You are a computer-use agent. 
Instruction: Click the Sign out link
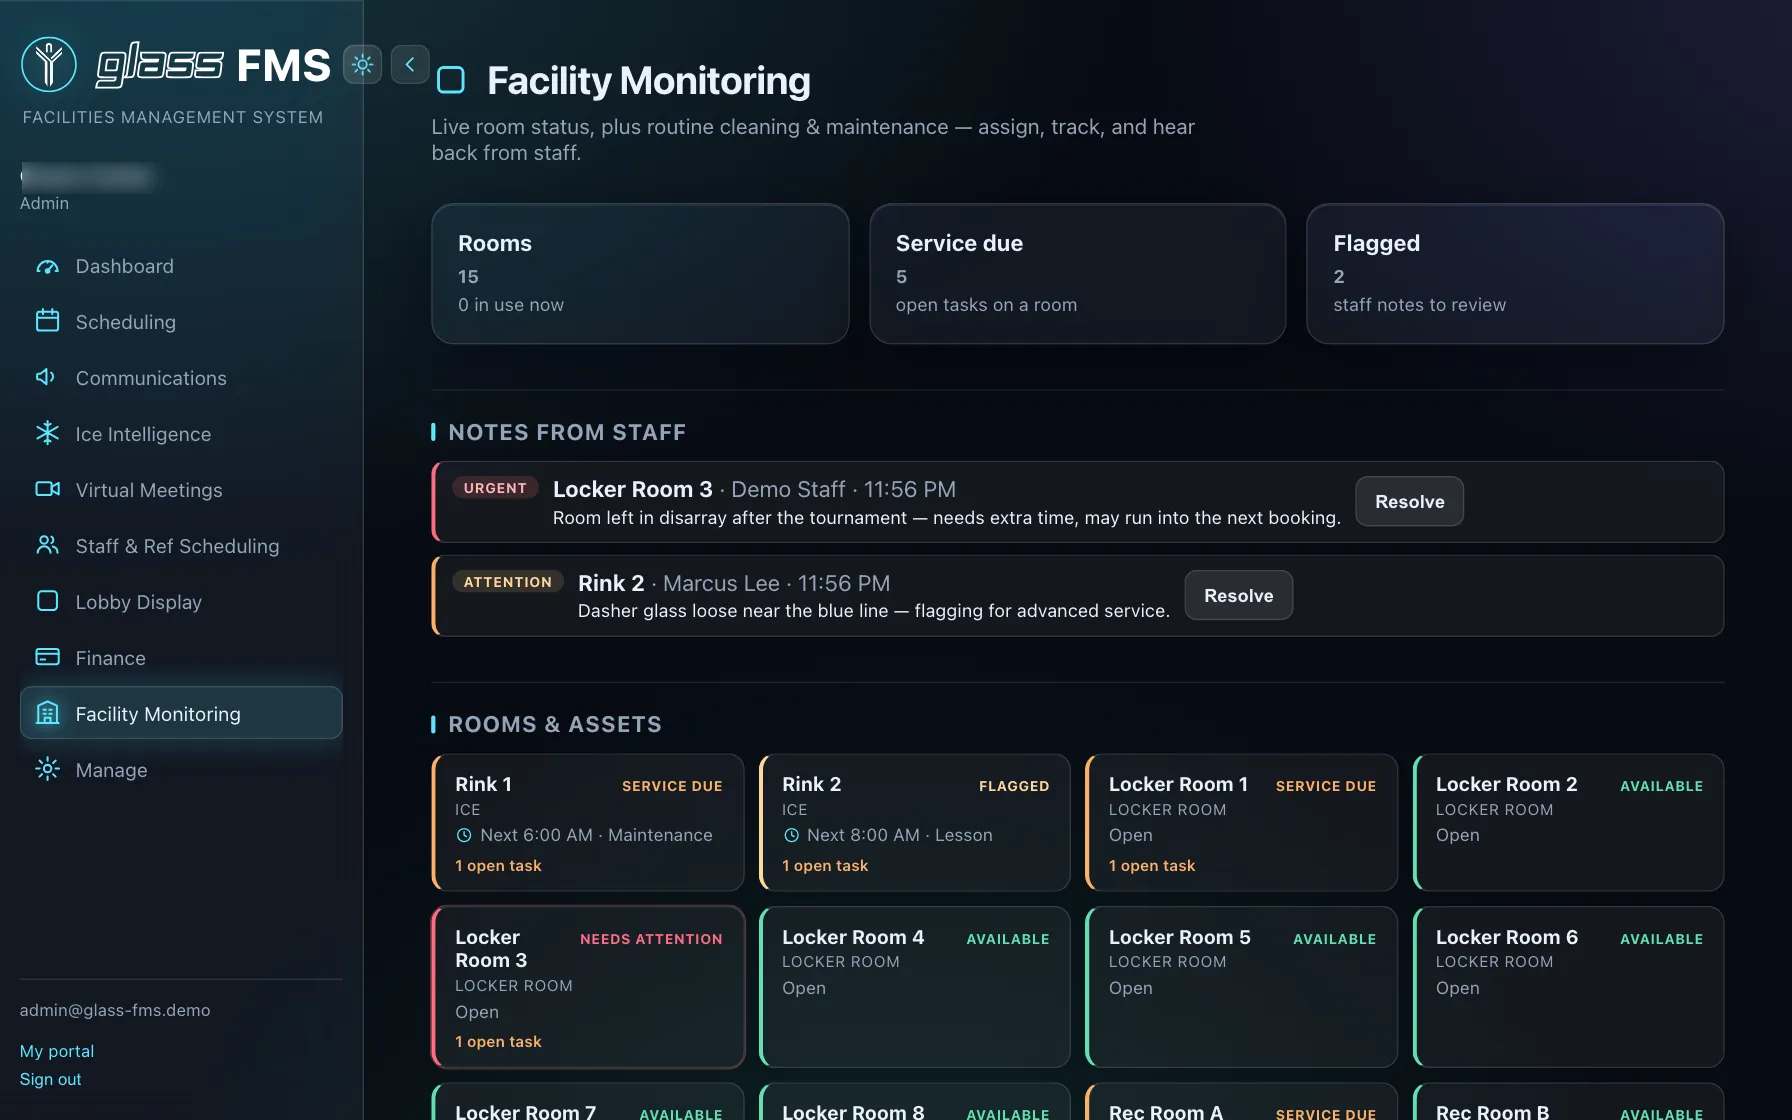point(51,1079)
